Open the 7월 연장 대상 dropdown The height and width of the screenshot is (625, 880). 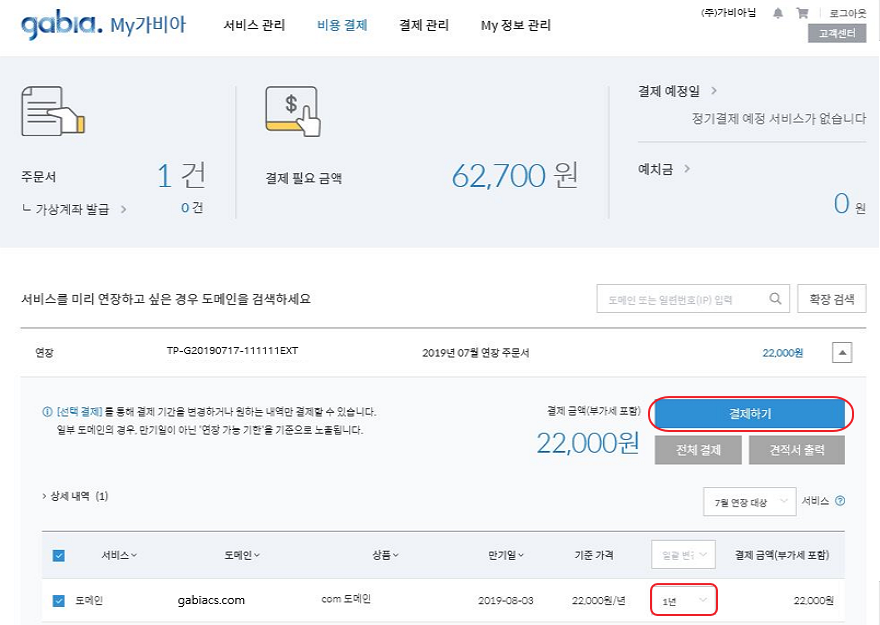point(749,502)
